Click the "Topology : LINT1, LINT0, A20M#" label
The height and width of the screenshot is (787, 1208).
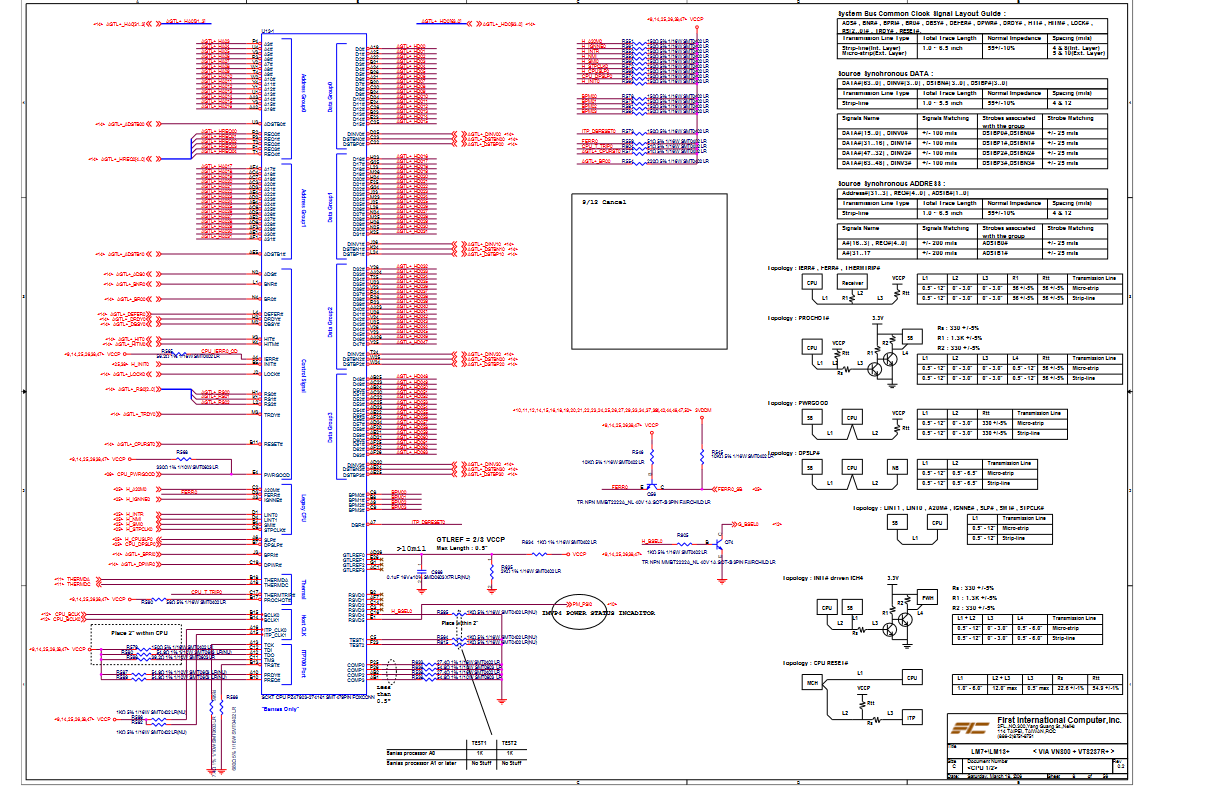[949, 507]
